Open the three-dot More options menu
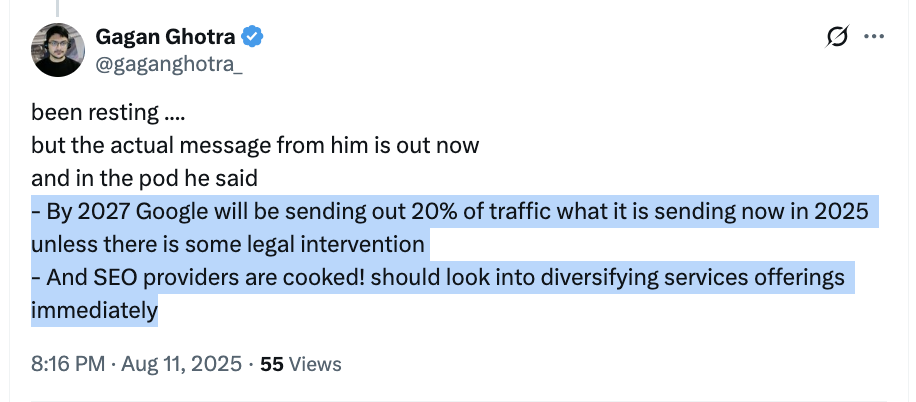 (874, 37)
